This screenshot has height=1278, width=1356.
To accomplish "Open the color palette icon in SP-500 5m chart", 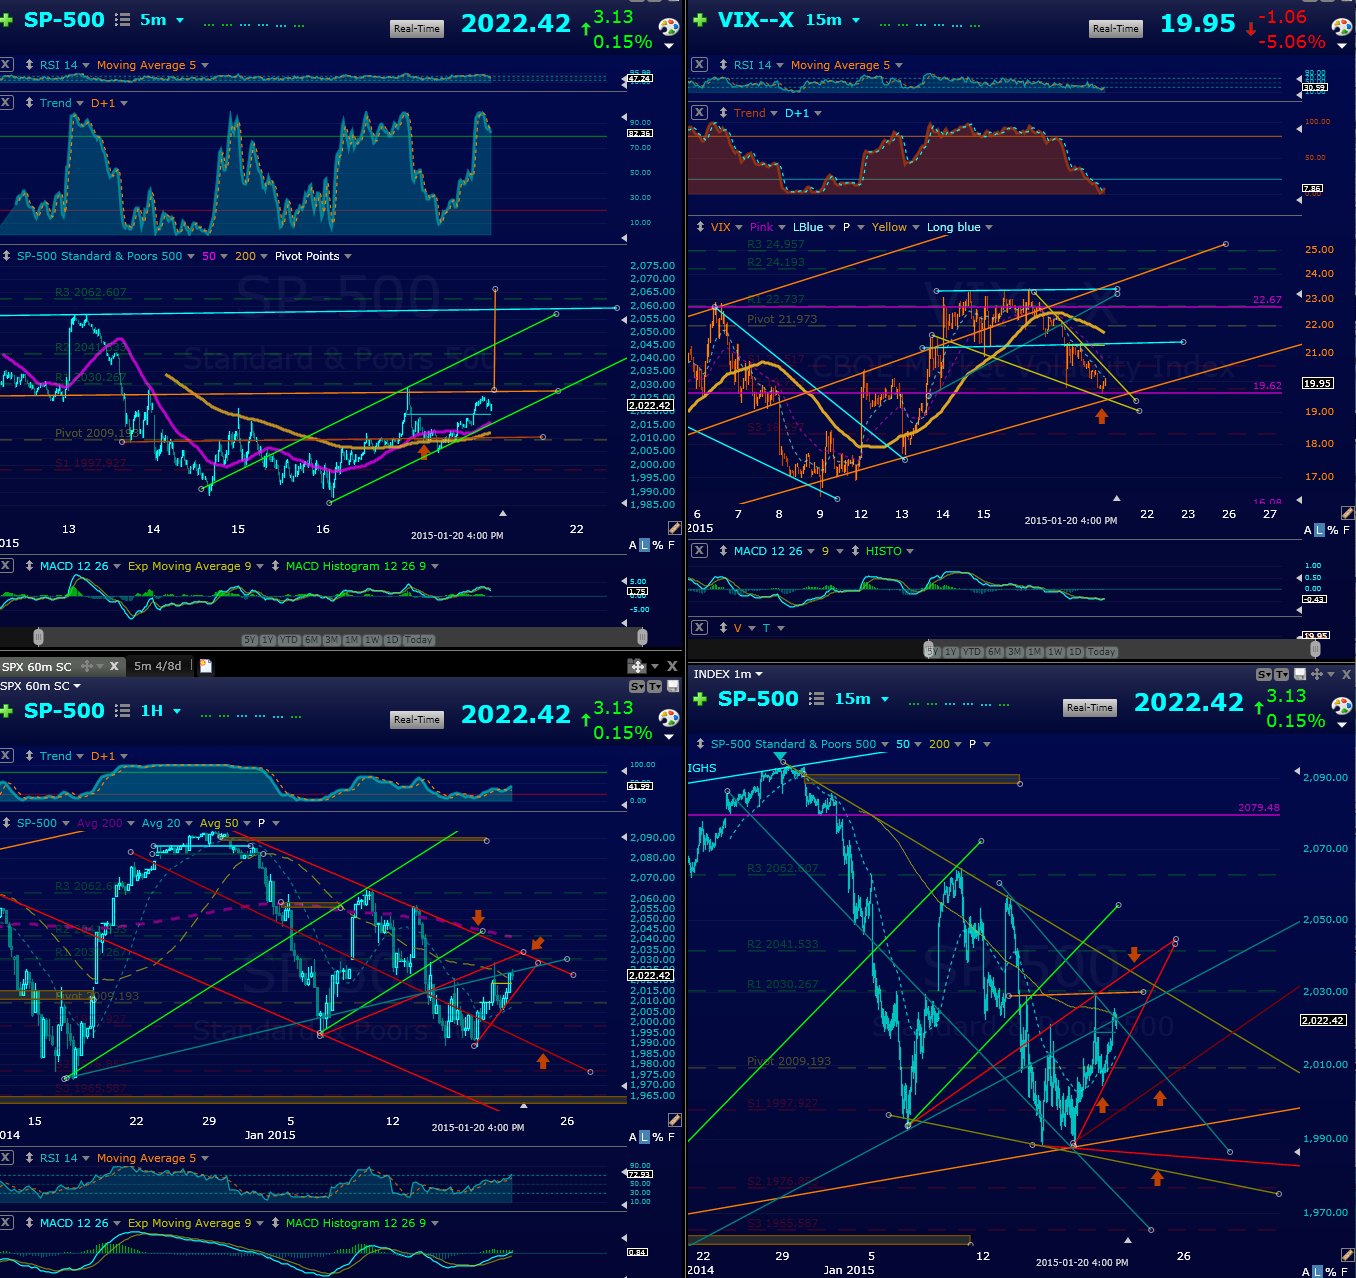I will point(668,26).
